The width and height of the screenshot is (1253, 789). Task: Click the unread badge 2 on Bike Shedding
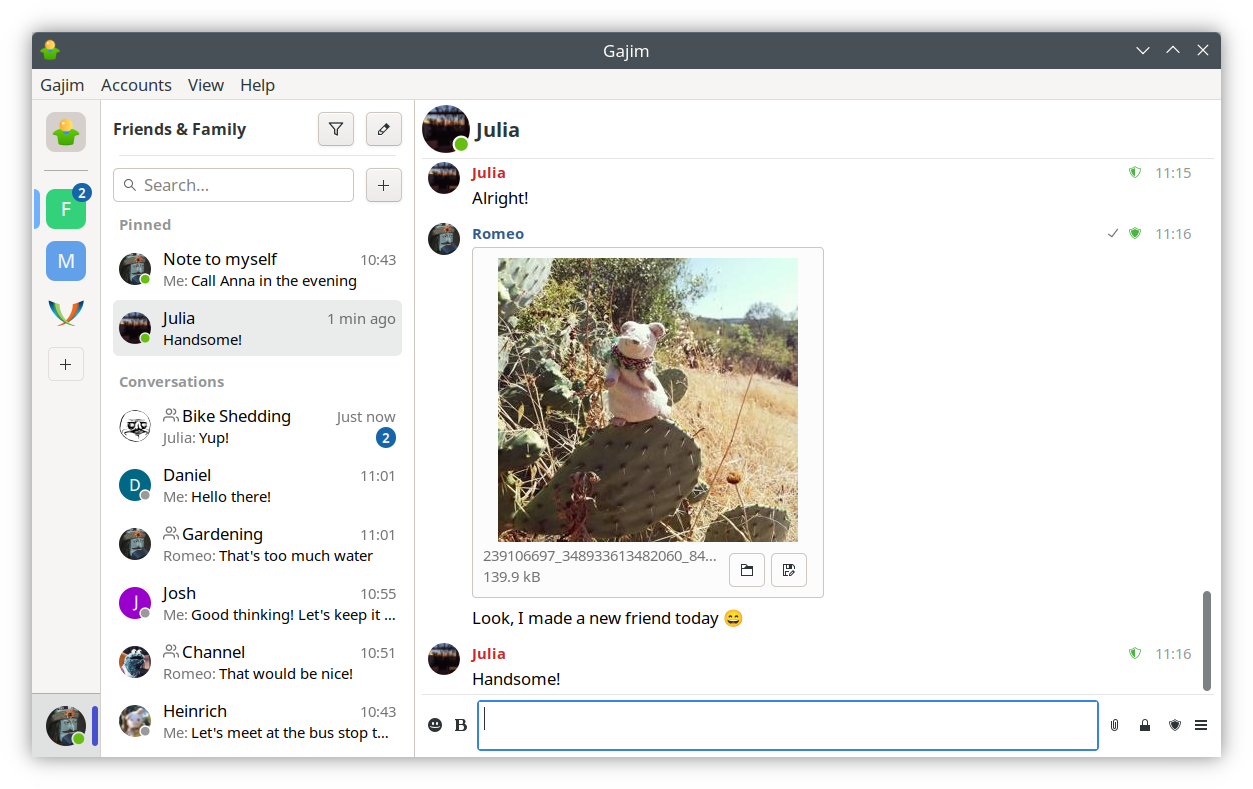385,437
